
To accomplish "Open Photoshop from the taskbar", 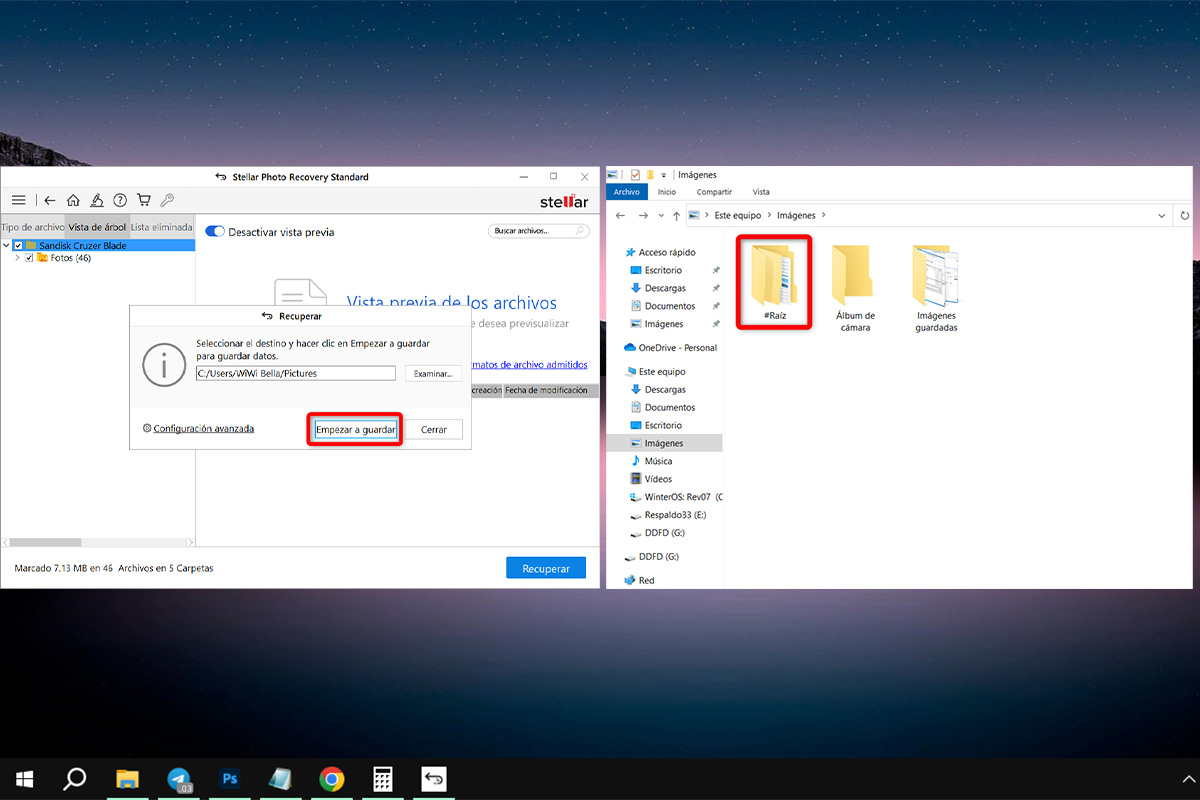I will 230,778.
